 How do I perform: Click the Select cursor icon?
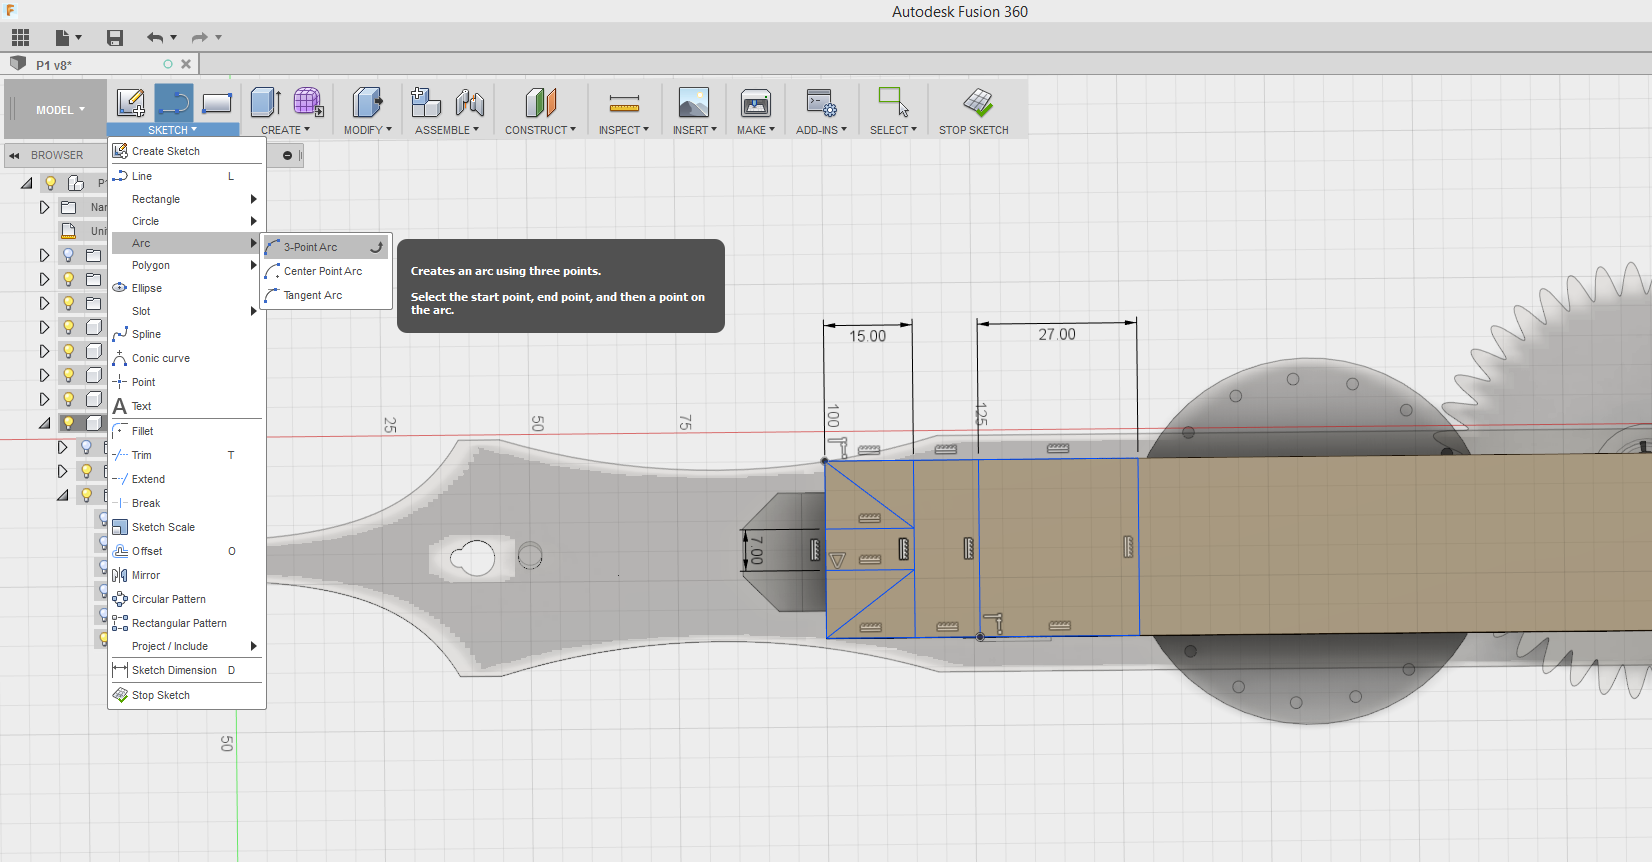[x=893, y=102]
